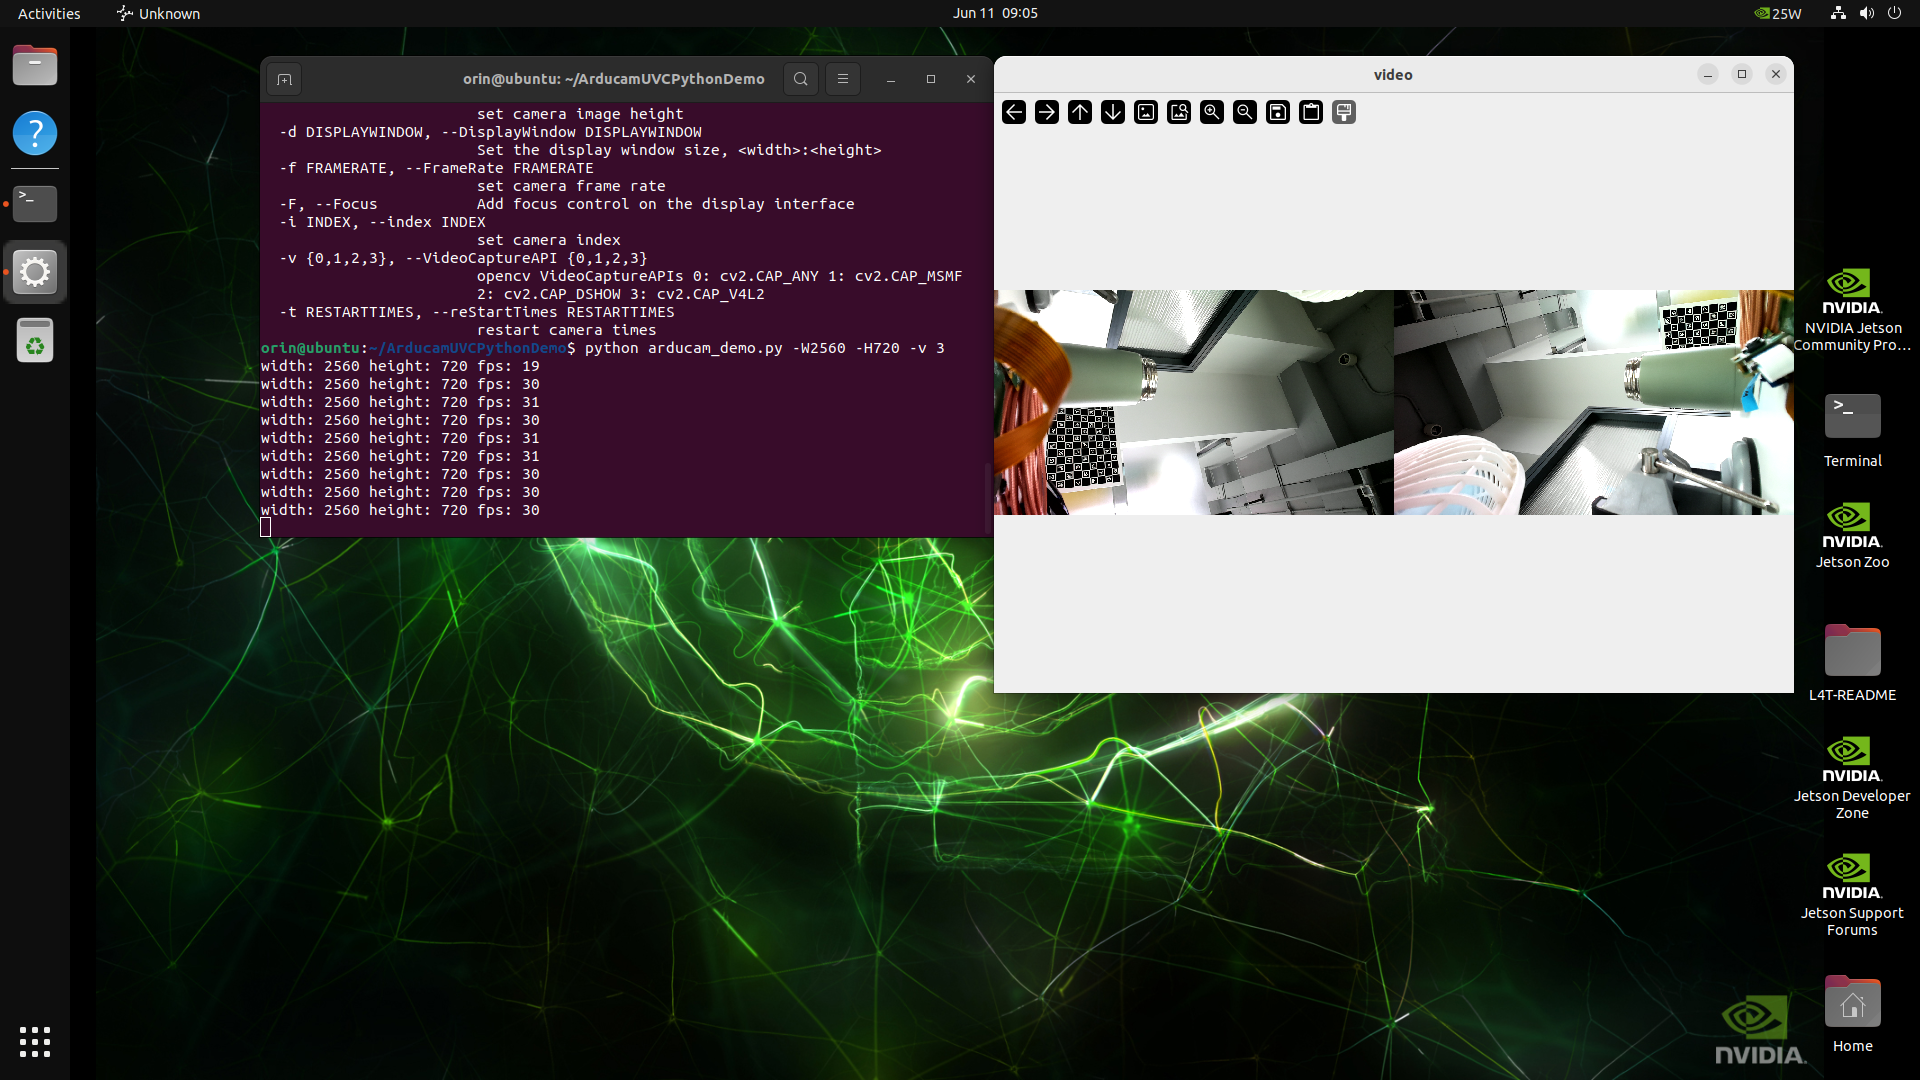The width and height of the screenshot is (1920, 1080).
Task: Click the terminal title 'orin@ubuntu: ~/ArducamUVCPythonDemo'
Action: [613, 79]
